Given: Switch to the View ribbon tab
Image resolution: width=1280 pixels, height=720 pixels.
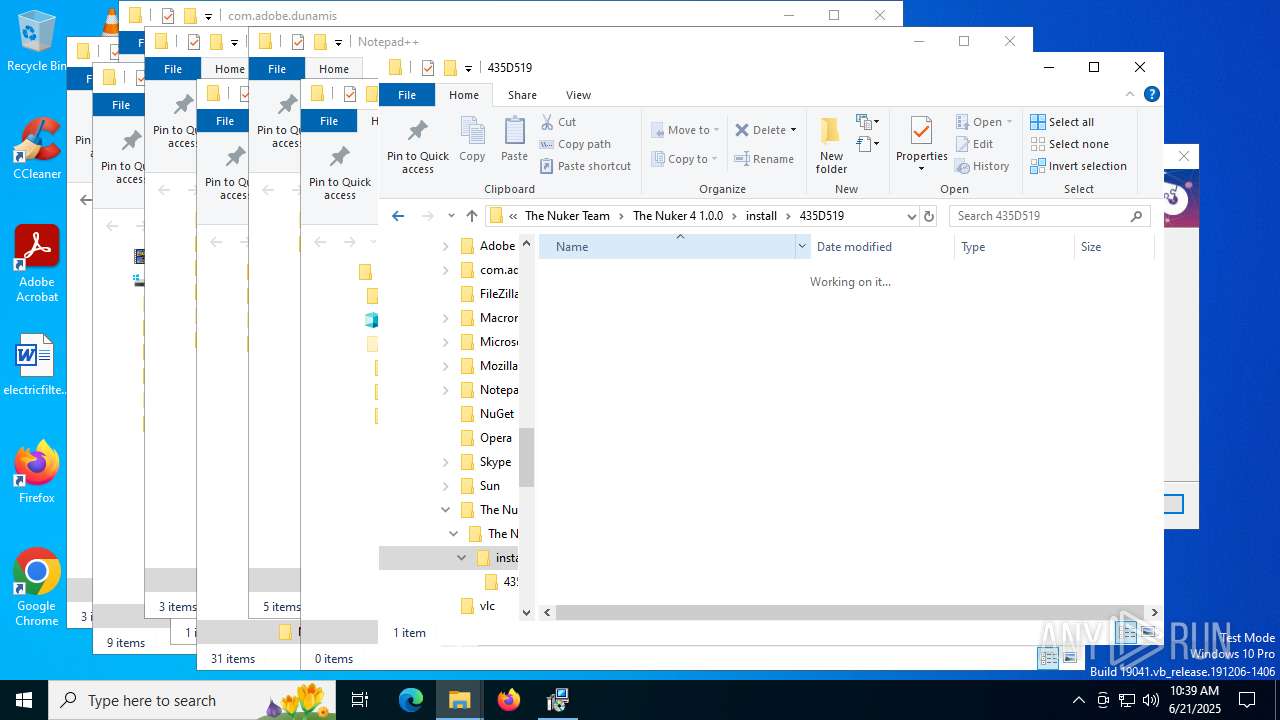Looking at the screenshot, I should (578, 95).
